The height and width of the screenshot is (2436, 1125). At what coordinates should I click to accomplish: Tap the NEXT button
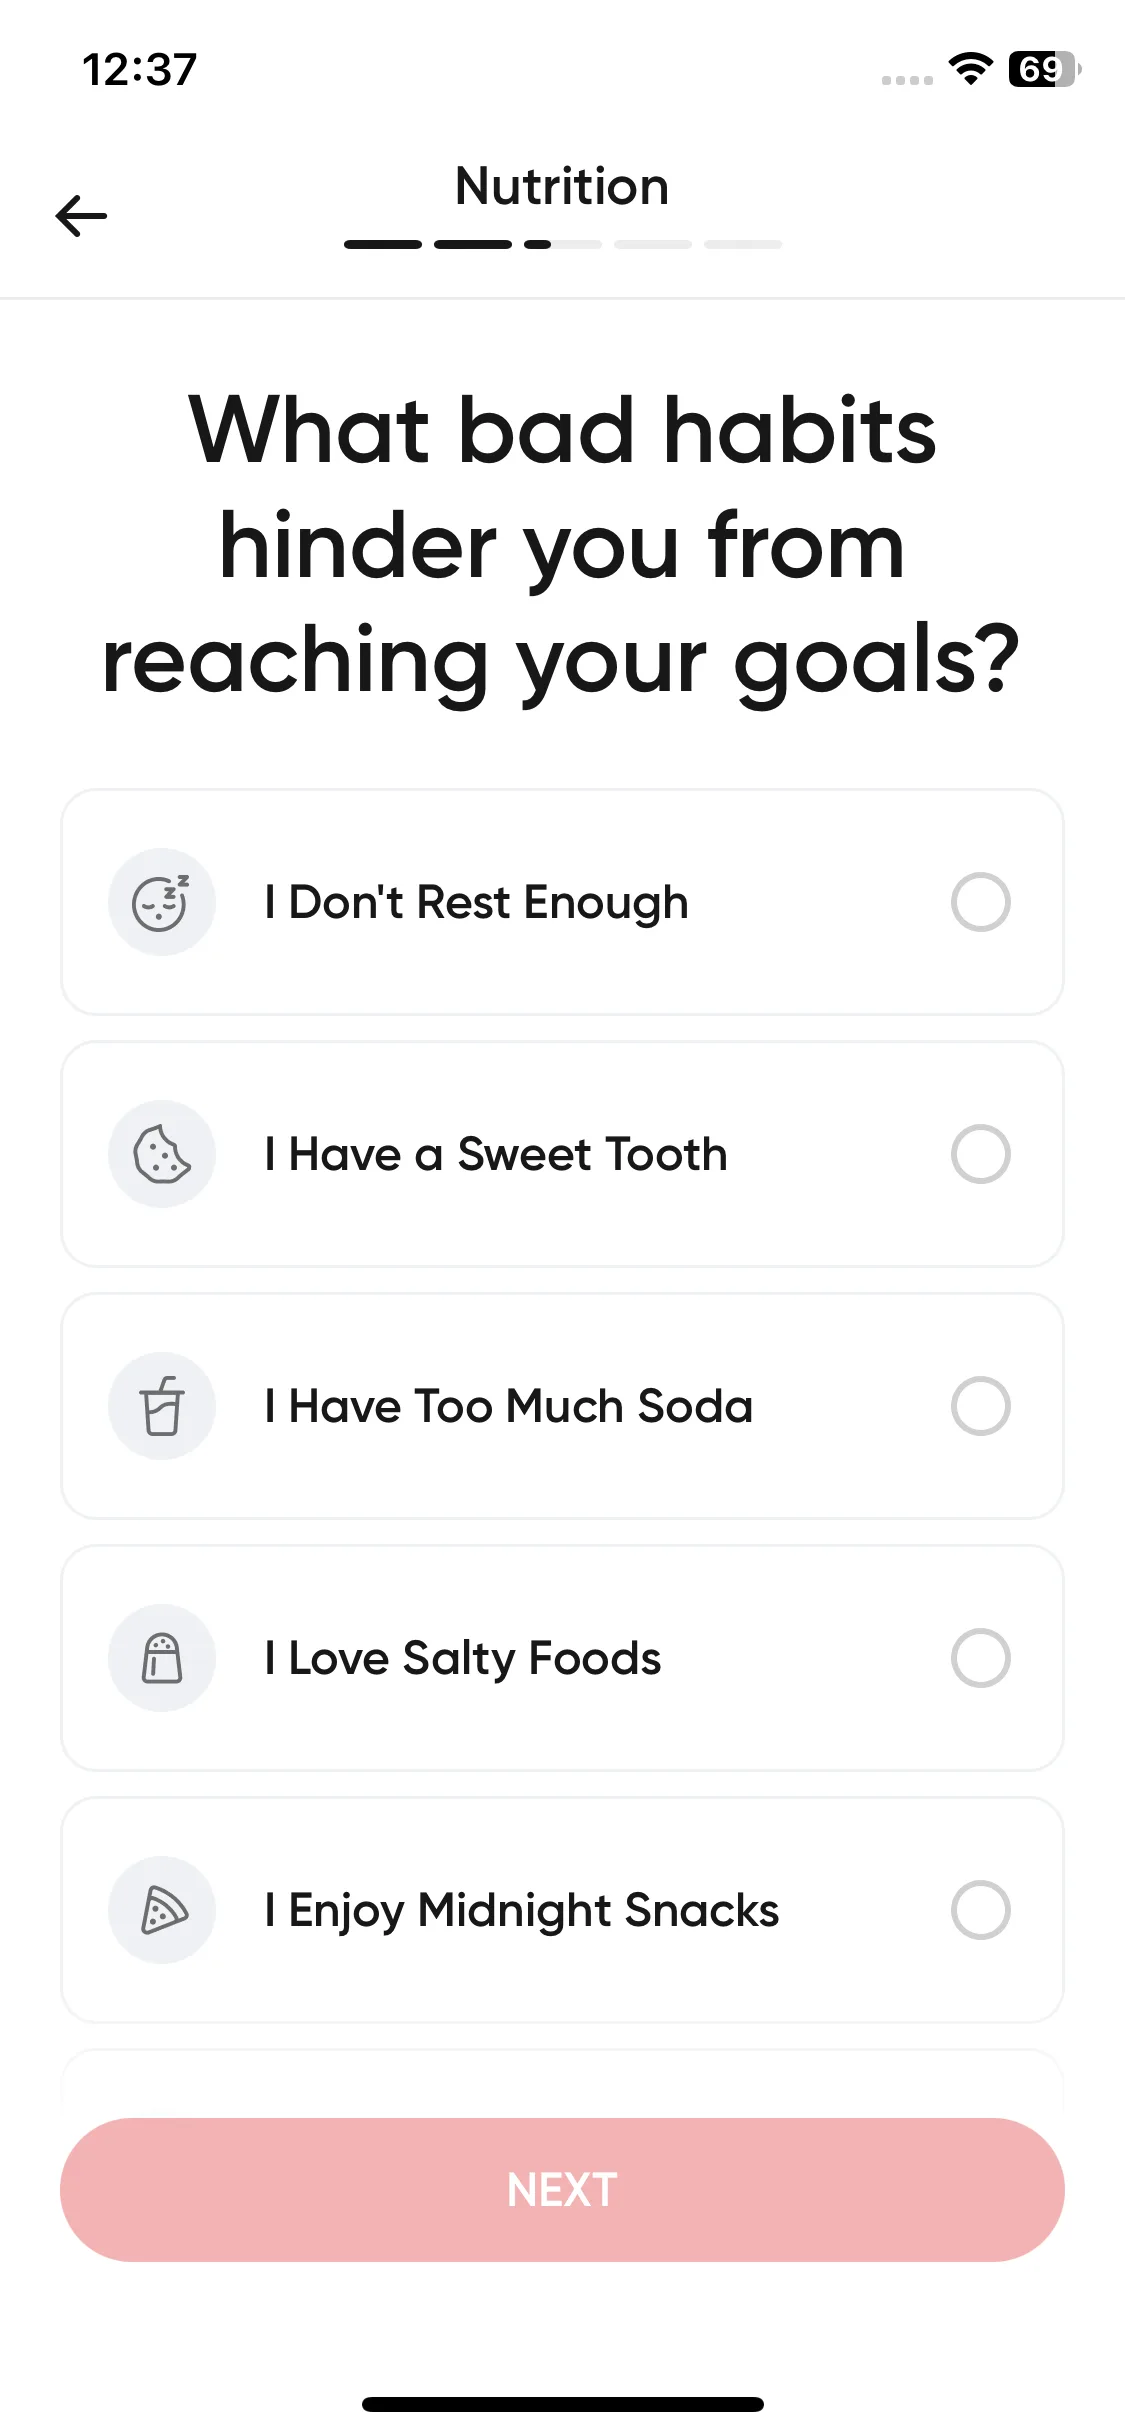[x=562, y=2190]
